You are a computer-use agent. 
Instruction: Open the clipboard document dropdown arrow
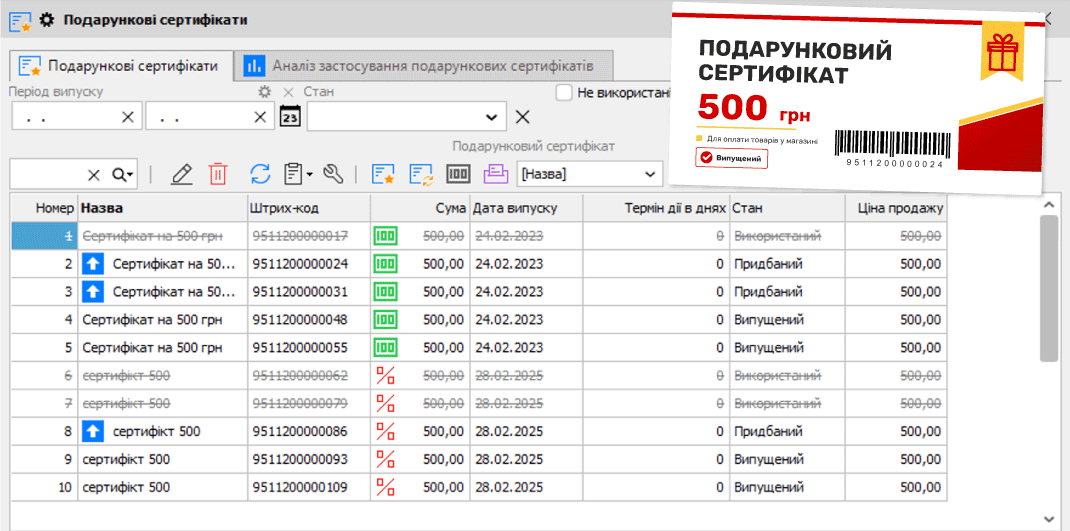[310, 175]
